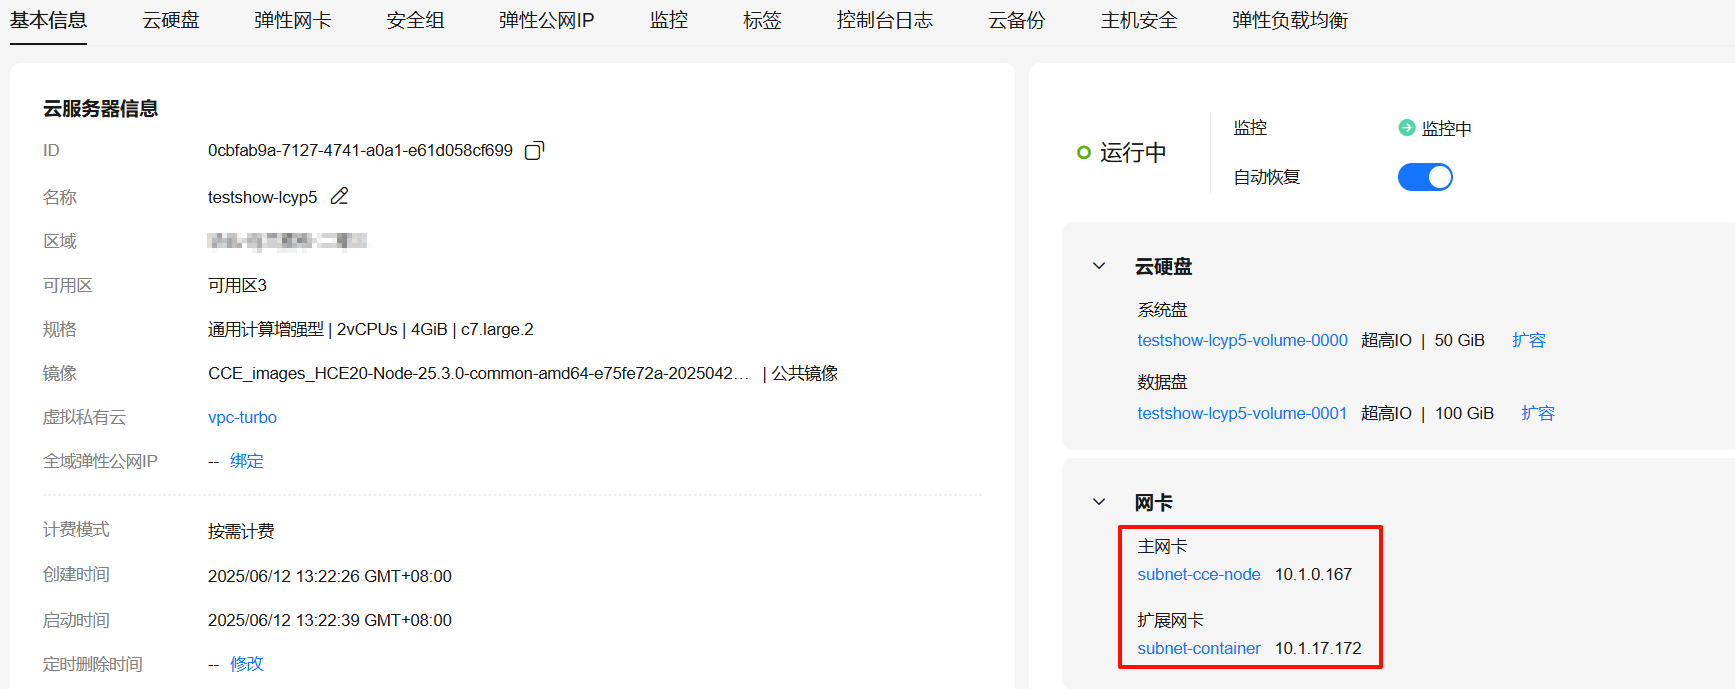
Task: Click the image name starting CCE_images_HCE20-Node
Action: (x=478, y=373)
